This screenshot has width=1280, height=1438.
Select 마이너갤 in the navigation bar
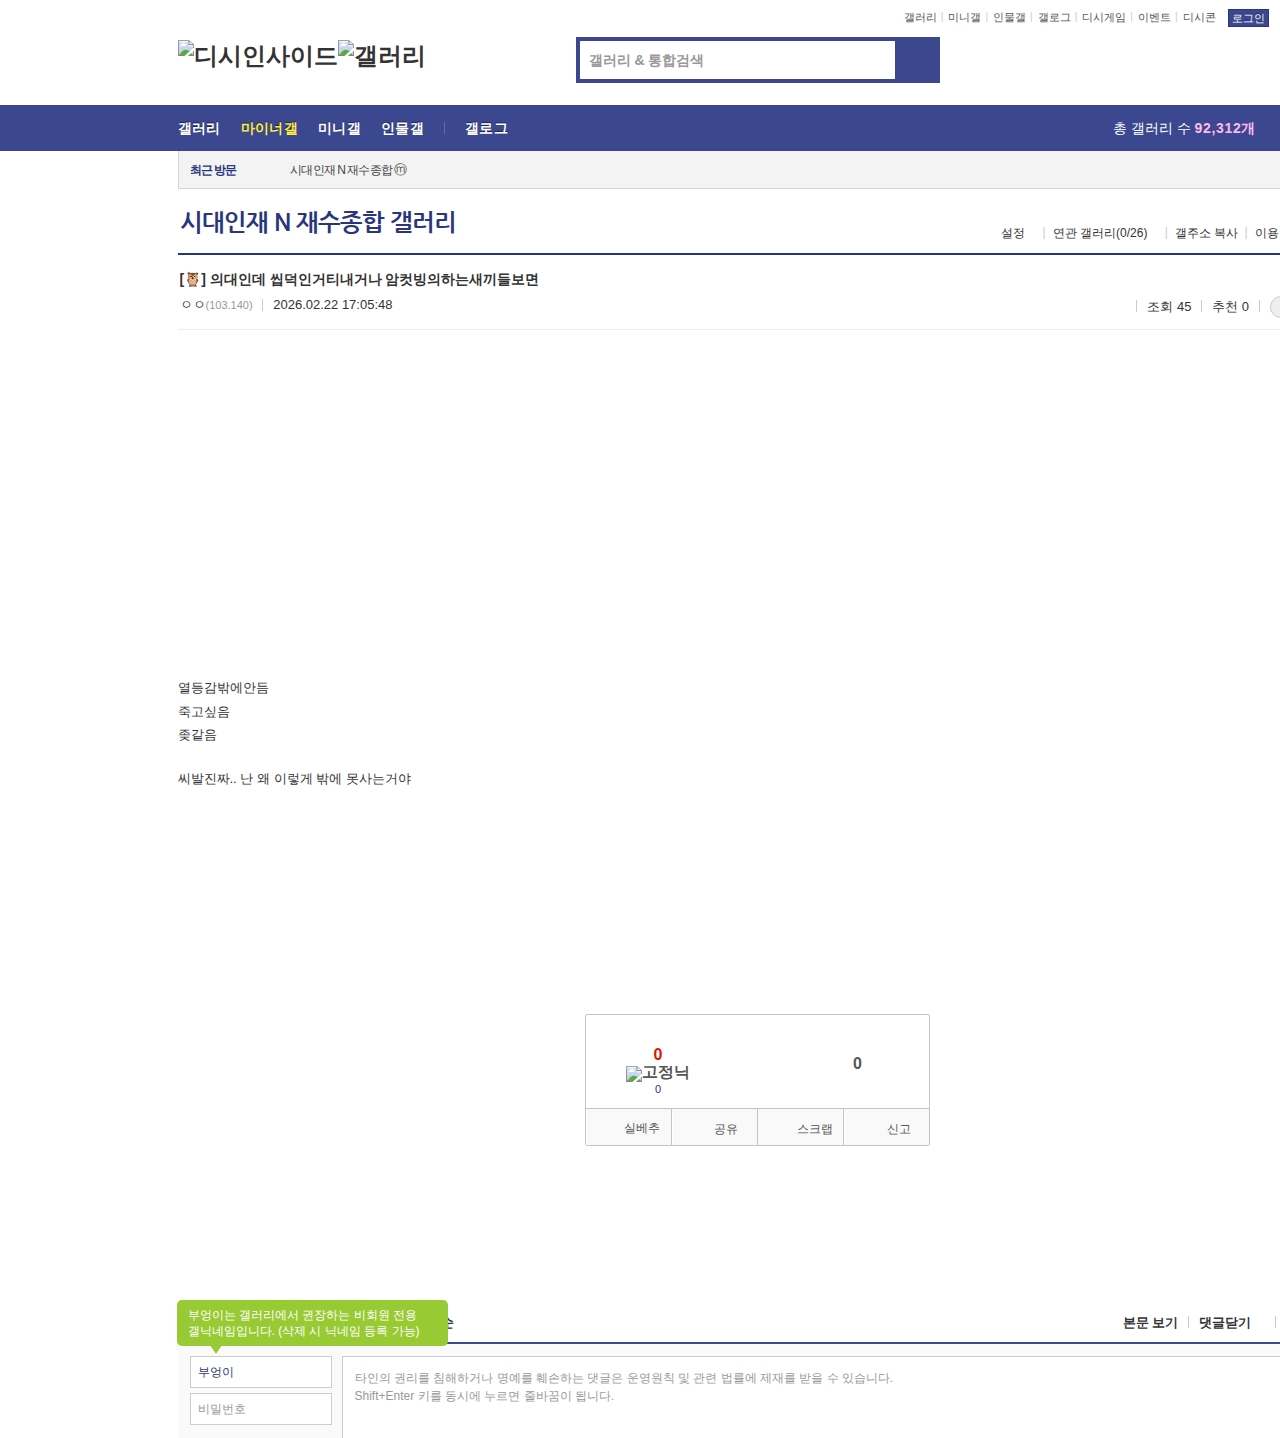(269, 129)
